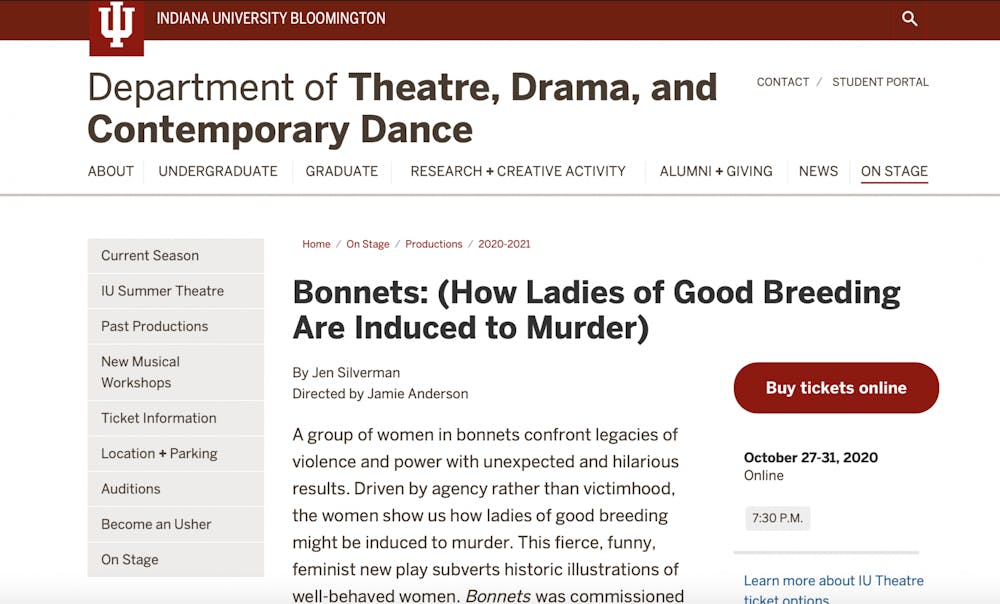Viewport: 1000px width, 604px height.
Task: Open Research + Creative Activity menu
Action: click(518, 171)
